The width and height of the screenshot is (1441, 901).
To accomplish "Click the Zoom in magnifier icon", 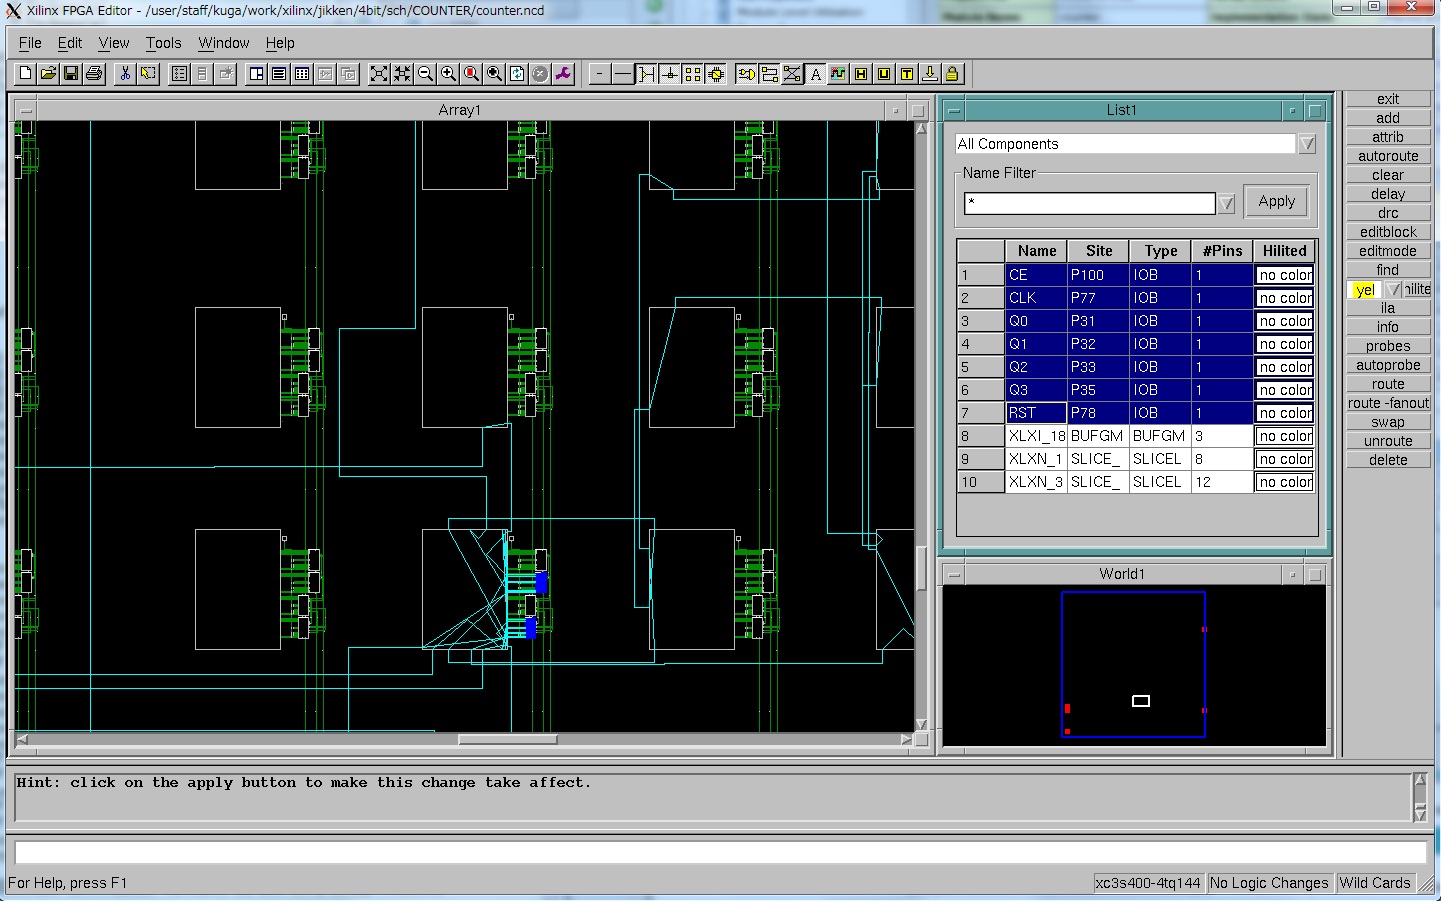I will point(448,74).
